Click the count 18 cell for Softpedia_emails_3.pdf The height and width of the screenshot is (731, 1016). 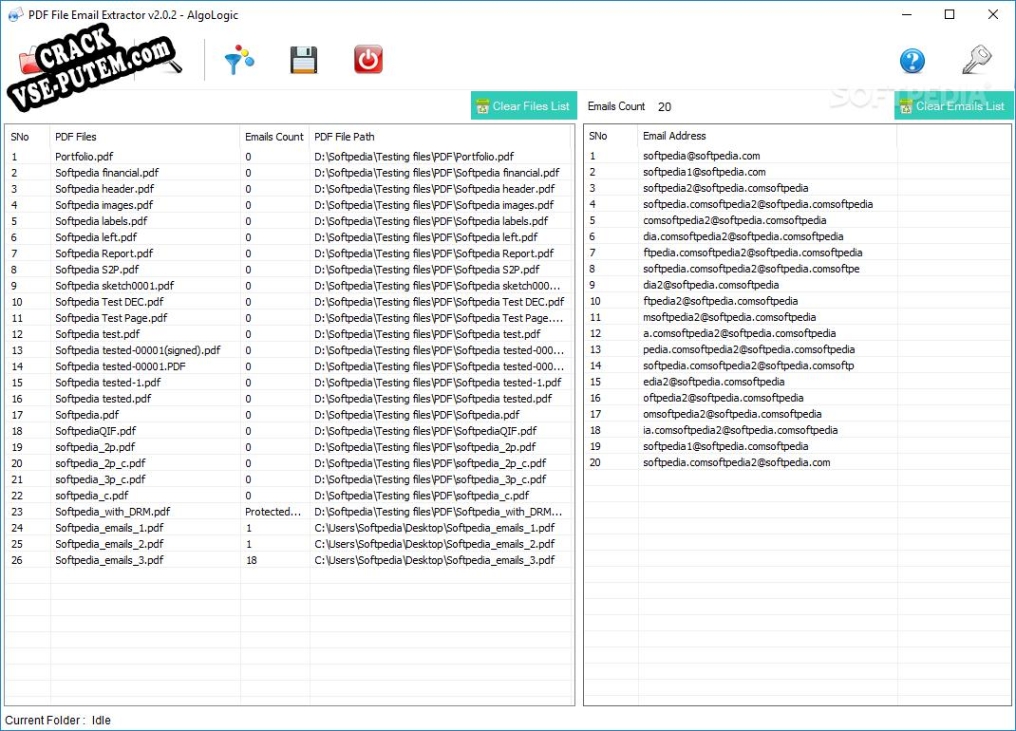click(x=251, y=561)
